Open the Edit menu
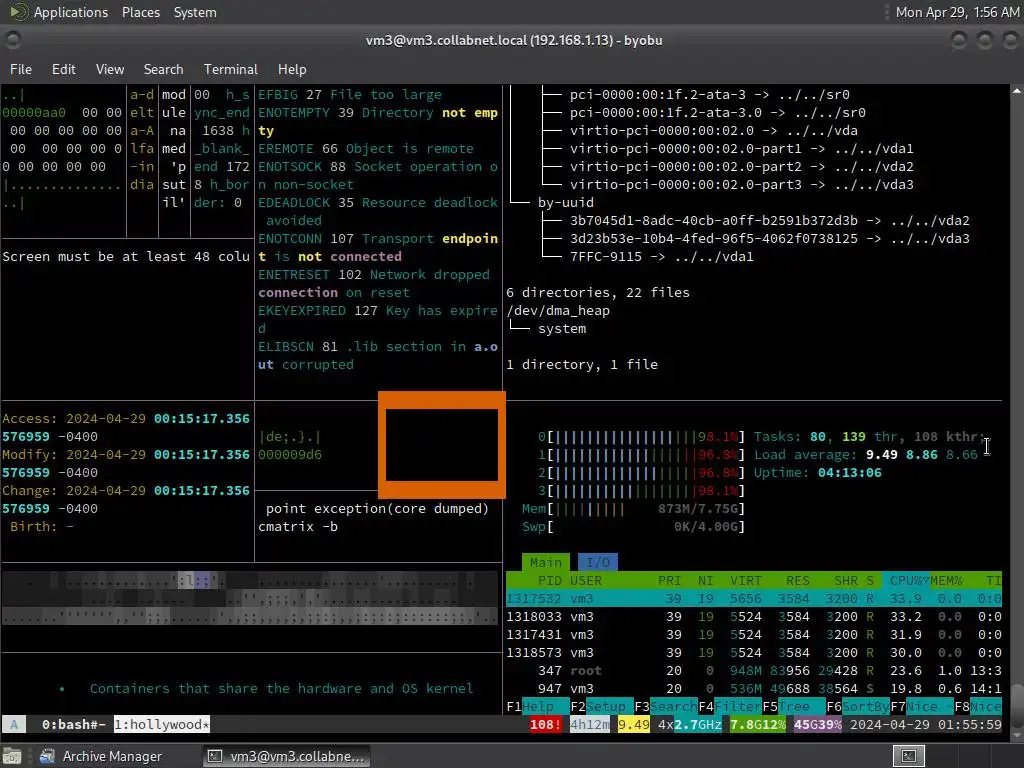1024x768 pixels. (63, 69)
